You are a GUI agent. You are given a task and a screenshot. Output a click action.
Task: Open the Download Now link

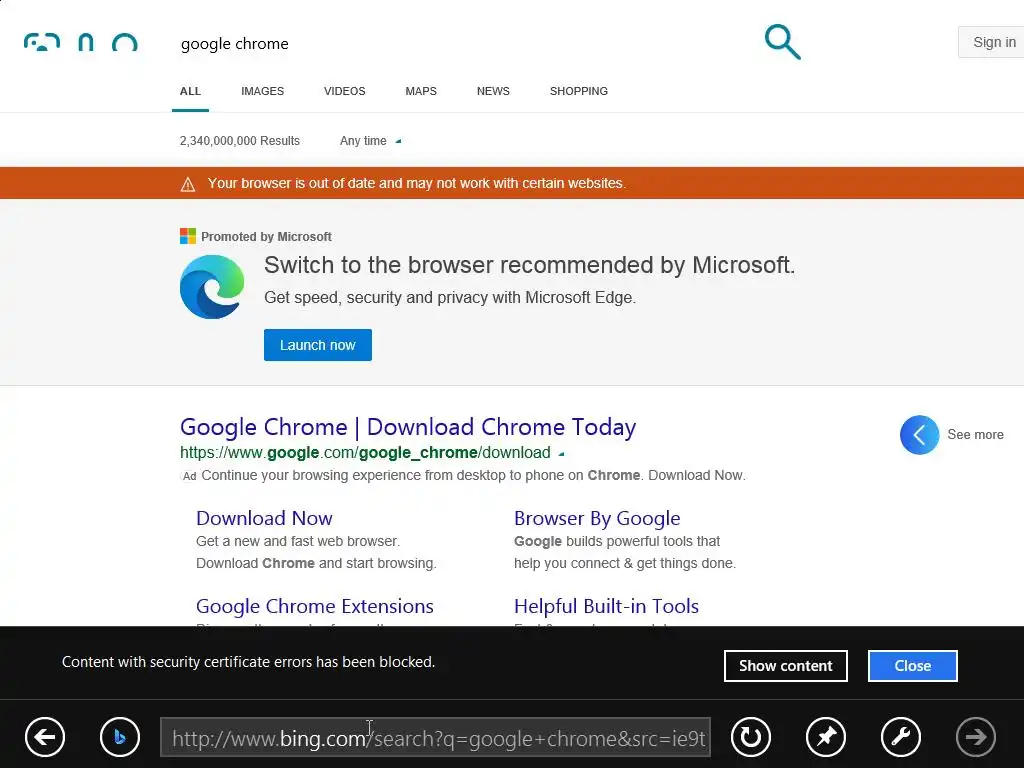pos(264,518)
